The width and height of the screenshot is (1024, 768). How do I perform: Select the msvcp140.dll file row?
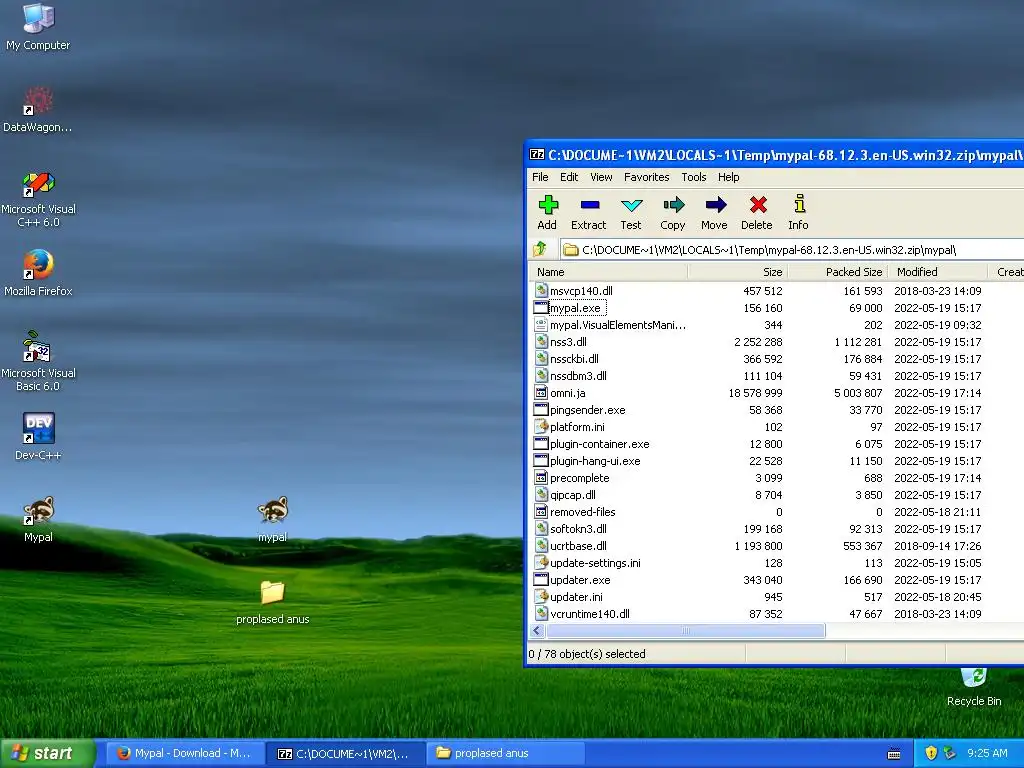coord(776,291)
